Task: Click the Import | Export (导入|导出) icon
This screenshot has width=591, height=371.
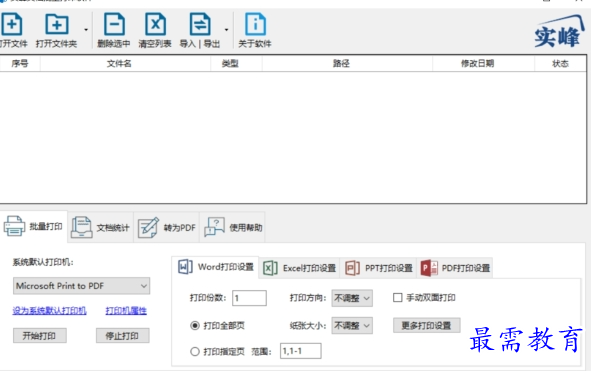Action: (x=200, y=25)
